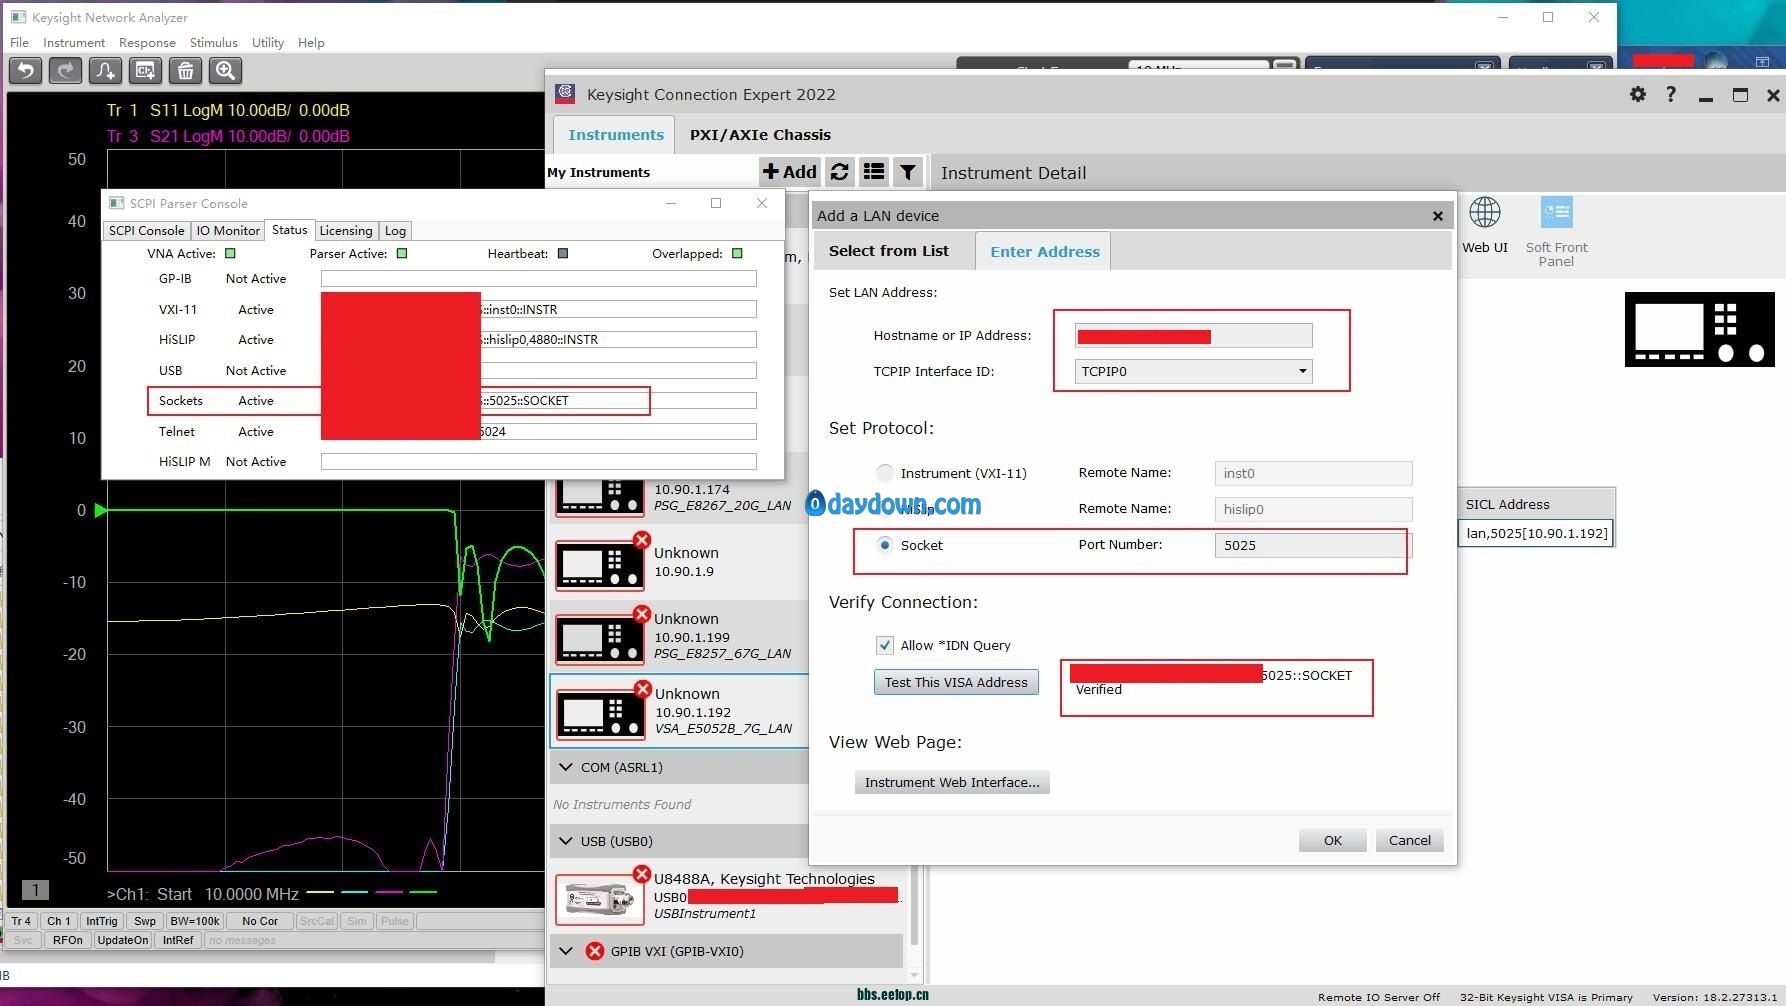Open Connection Expert help question mark
This screenshot has height=1006, width=1786.
(x=1671, y=94)
